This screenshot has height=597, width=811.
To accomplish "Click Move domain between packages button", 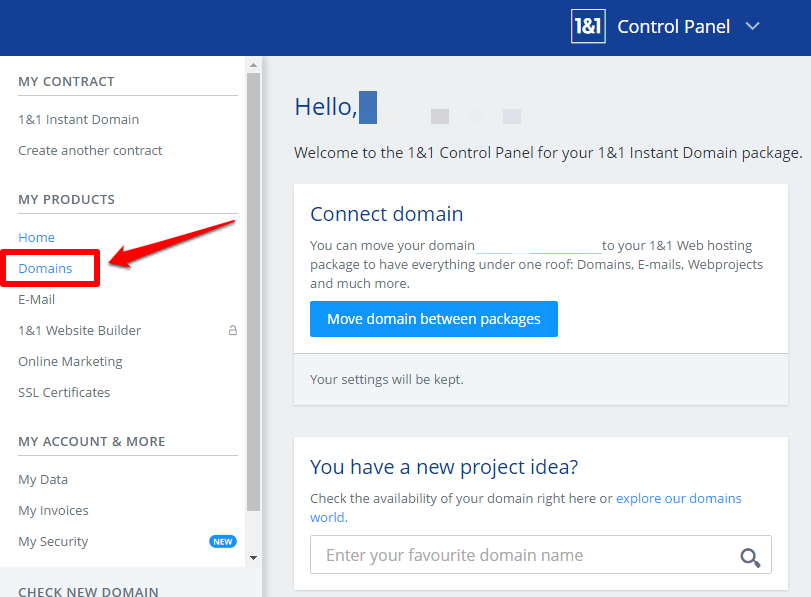I will click(x=434, y=319).
